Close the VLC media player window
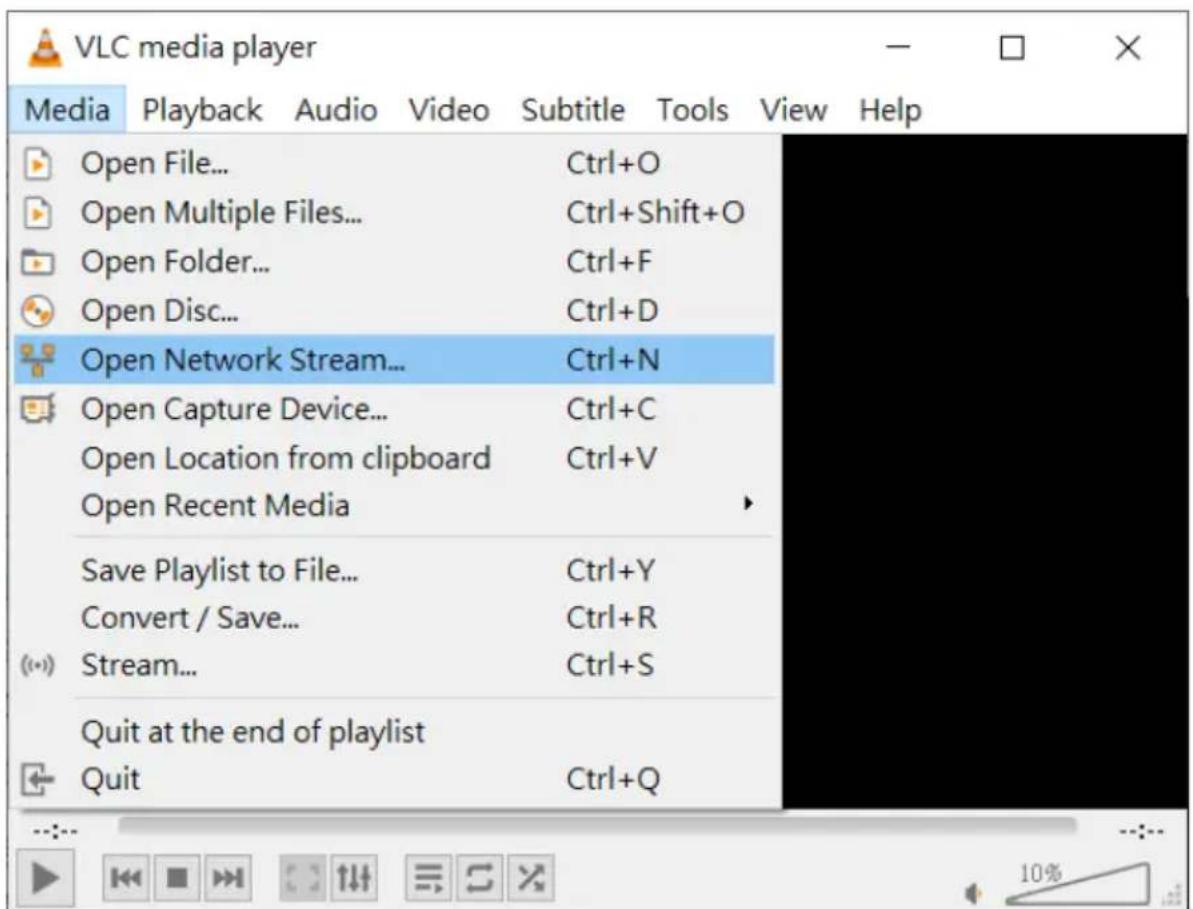The height and width of the screenshot is (909, 1193). [1128, 48]
